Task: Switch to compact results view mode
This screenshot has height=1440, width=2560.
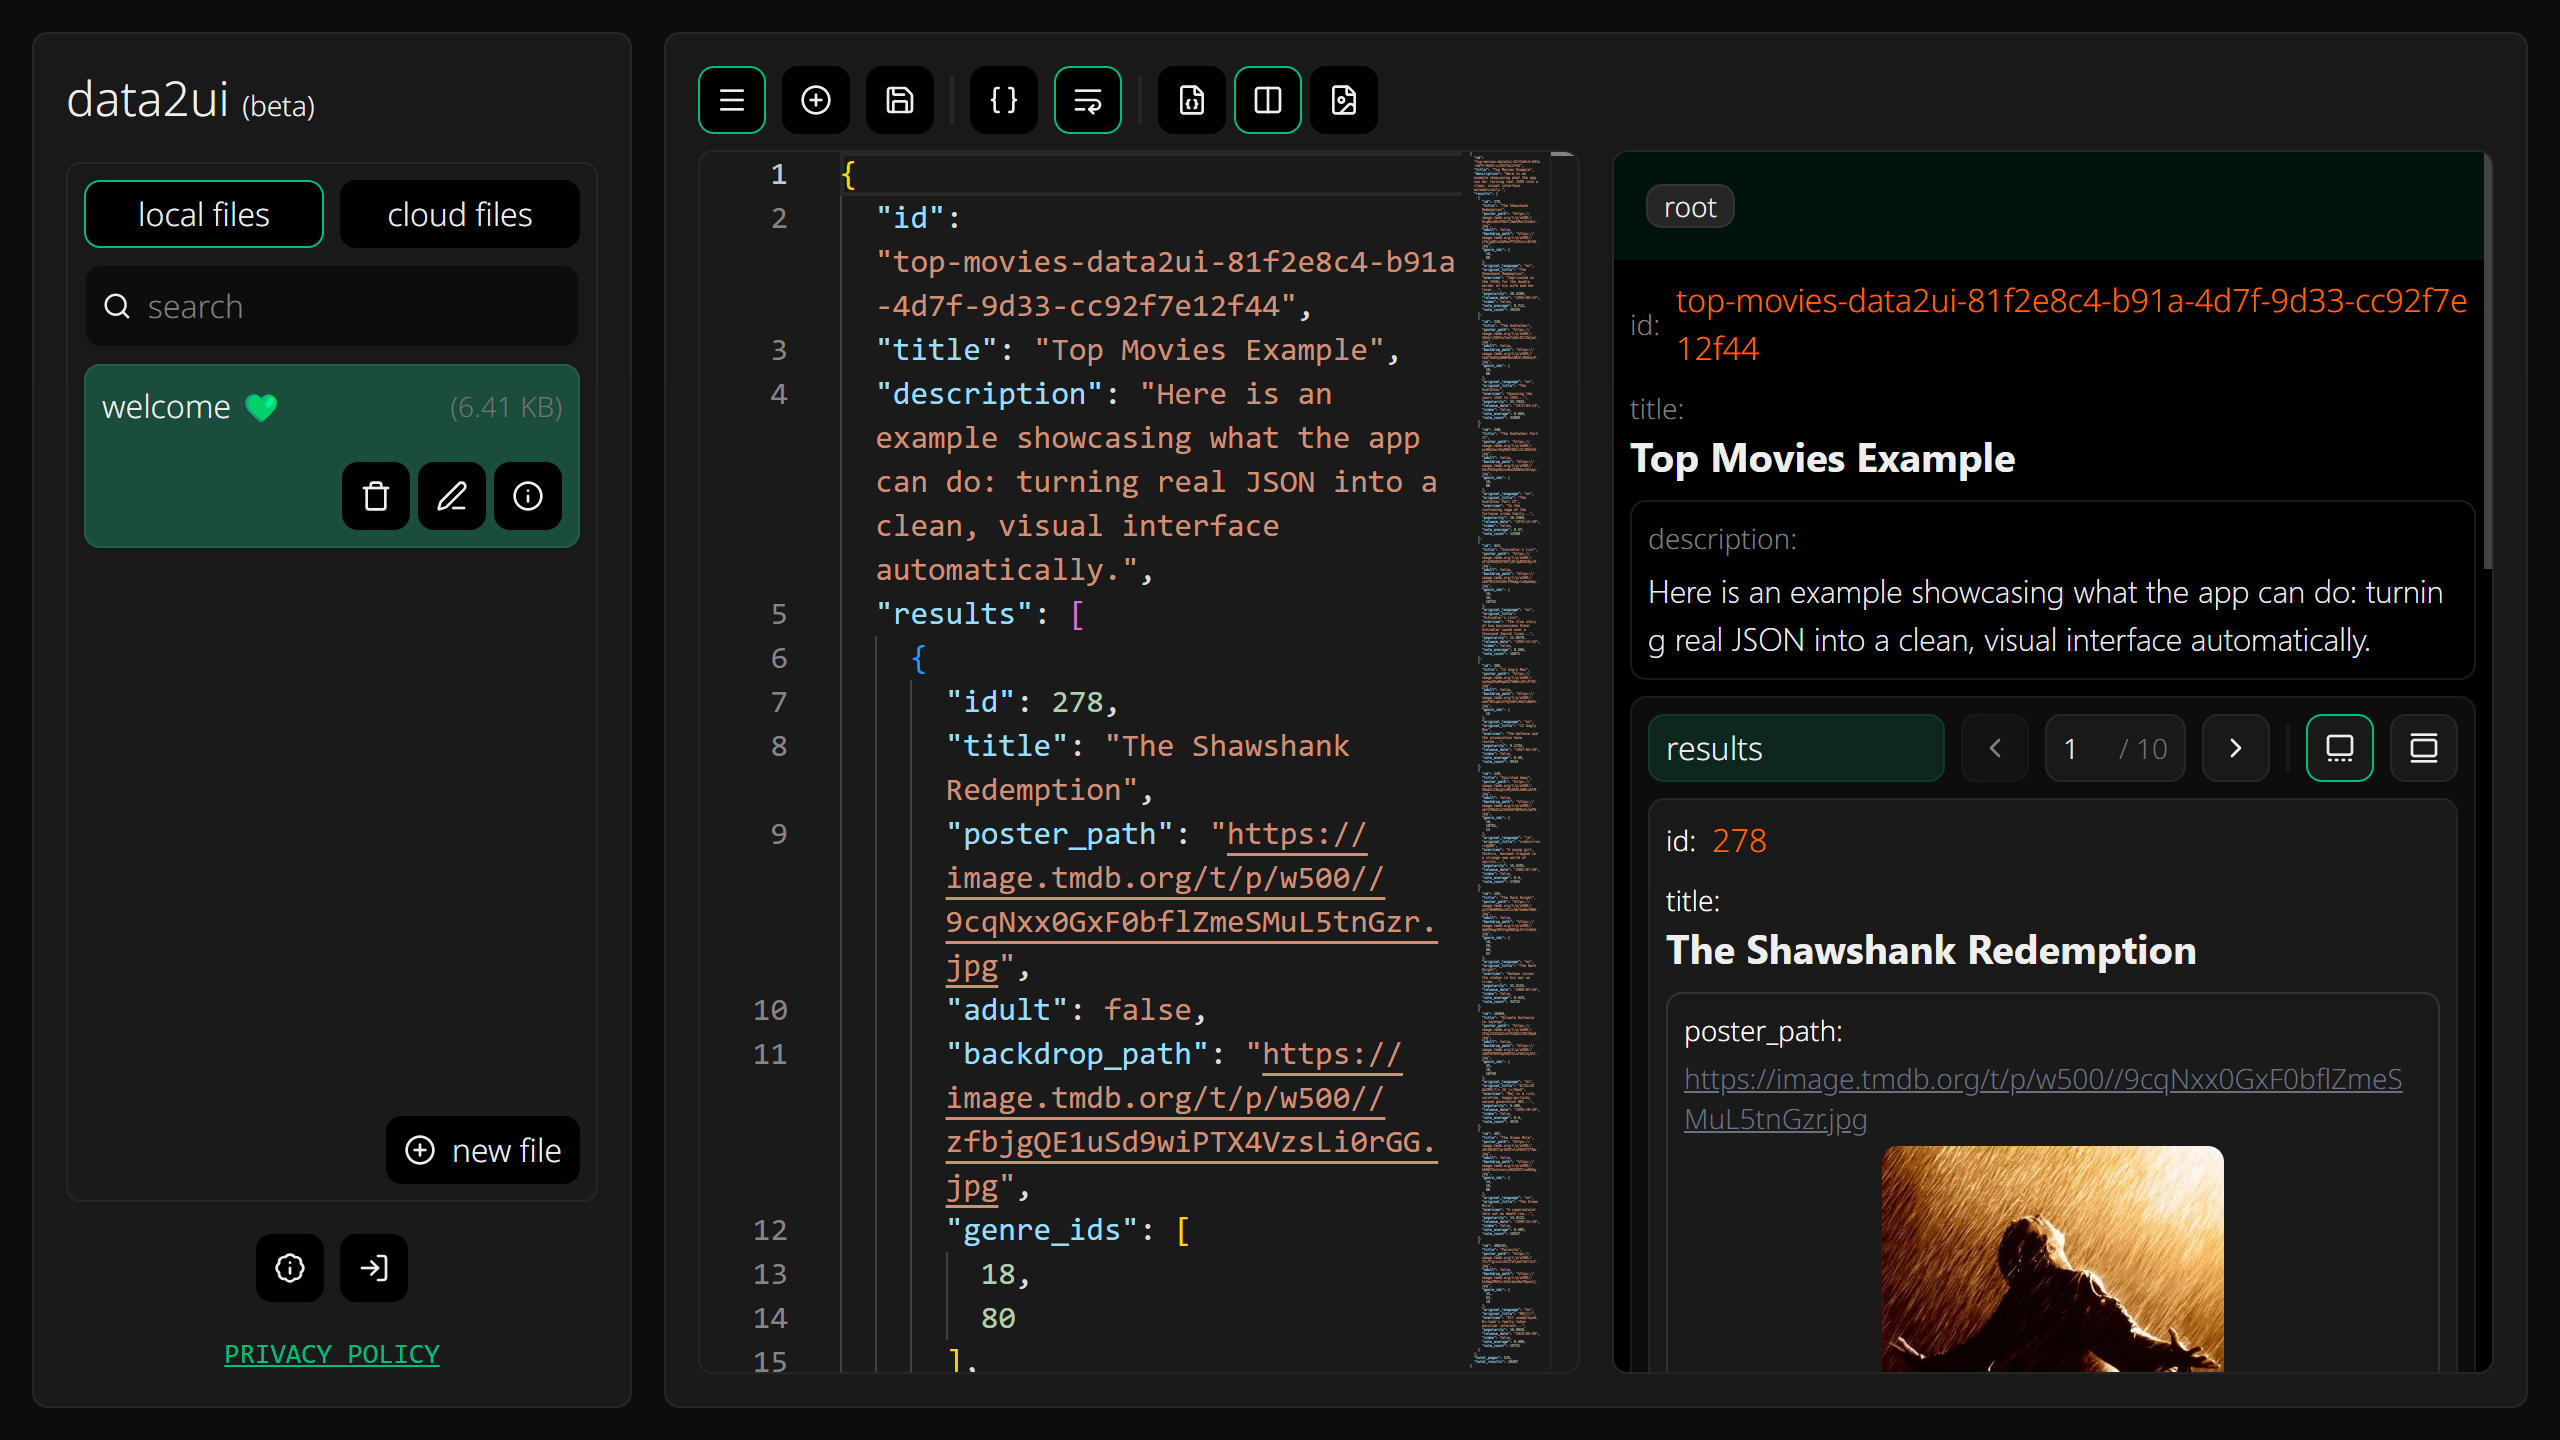Action: [2422, 747]
